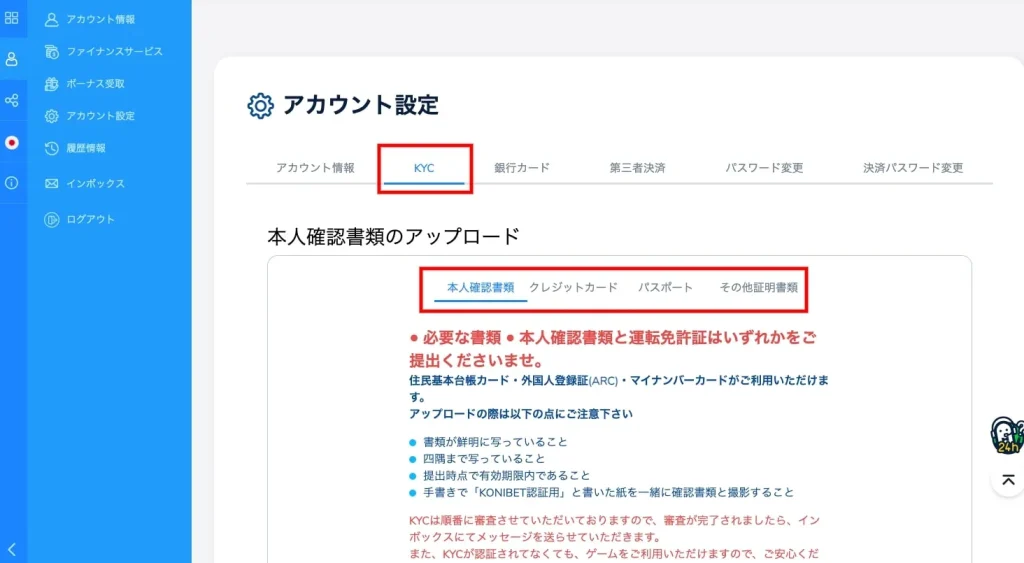Click the line starting 住民基本台帳カード
The image size is (1024, 563).
click(x=619, y=389)
